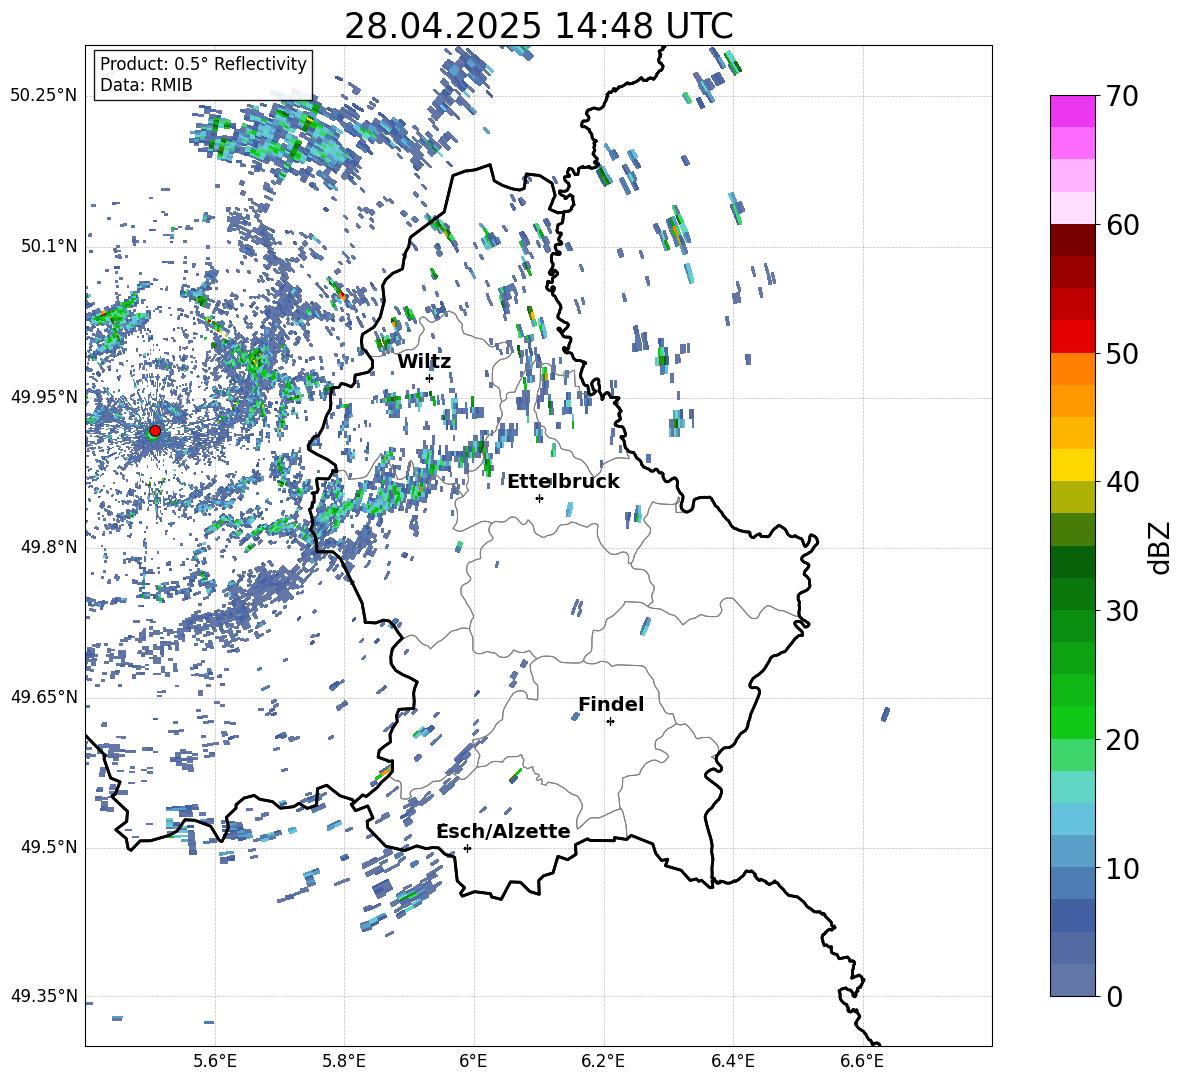This screenshot has width=1184, height=1081.
Task: Select the Findel city label
Action: coord(611,704)
